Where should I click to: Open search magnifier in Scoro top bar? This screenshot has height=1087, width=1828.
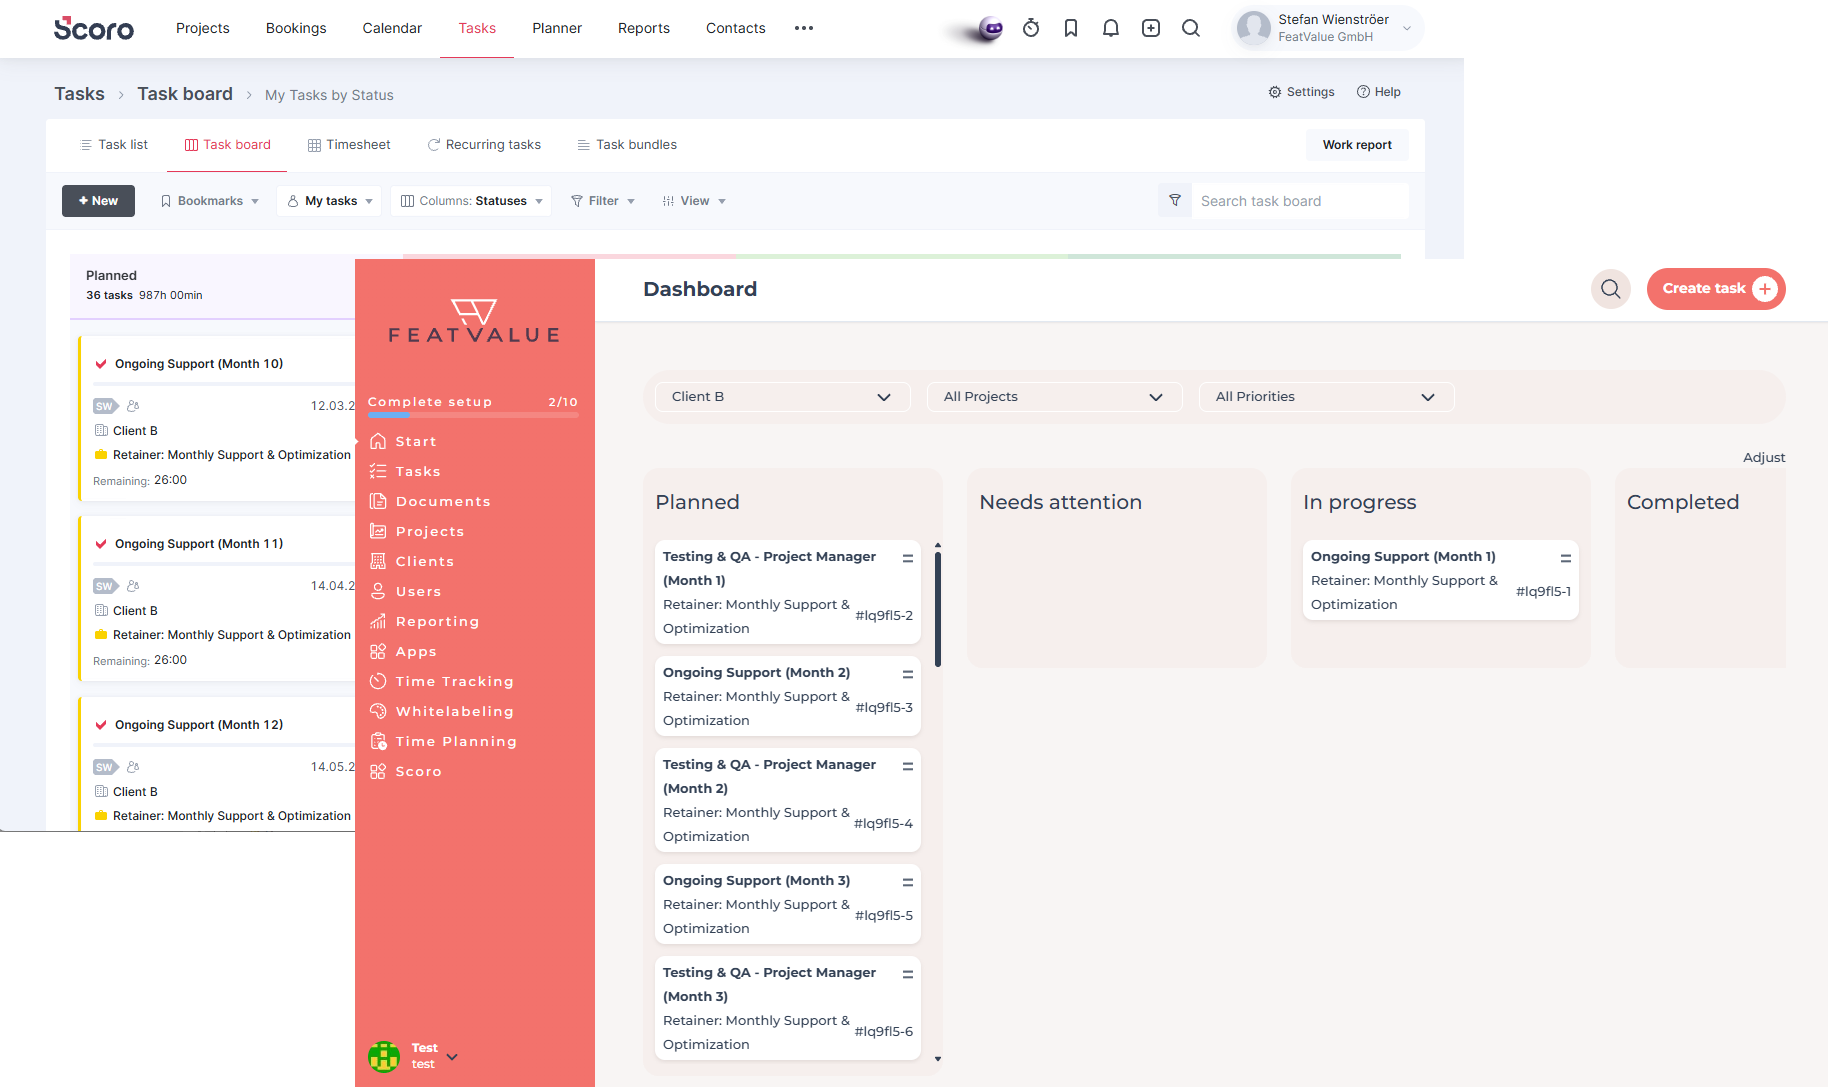pyautogui.click(x=1191, y=28)
